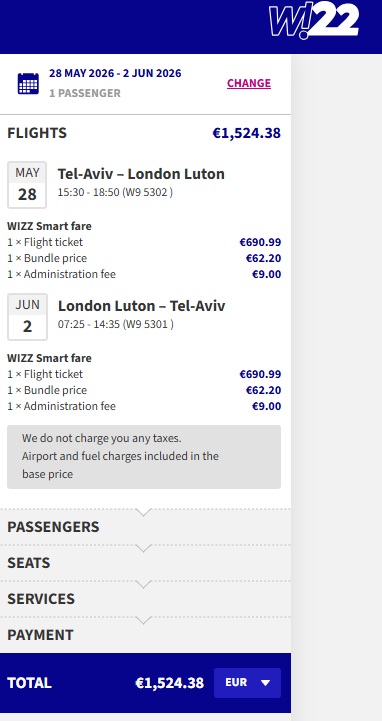Click the chevron above PASSENGERS

(144, 512)
